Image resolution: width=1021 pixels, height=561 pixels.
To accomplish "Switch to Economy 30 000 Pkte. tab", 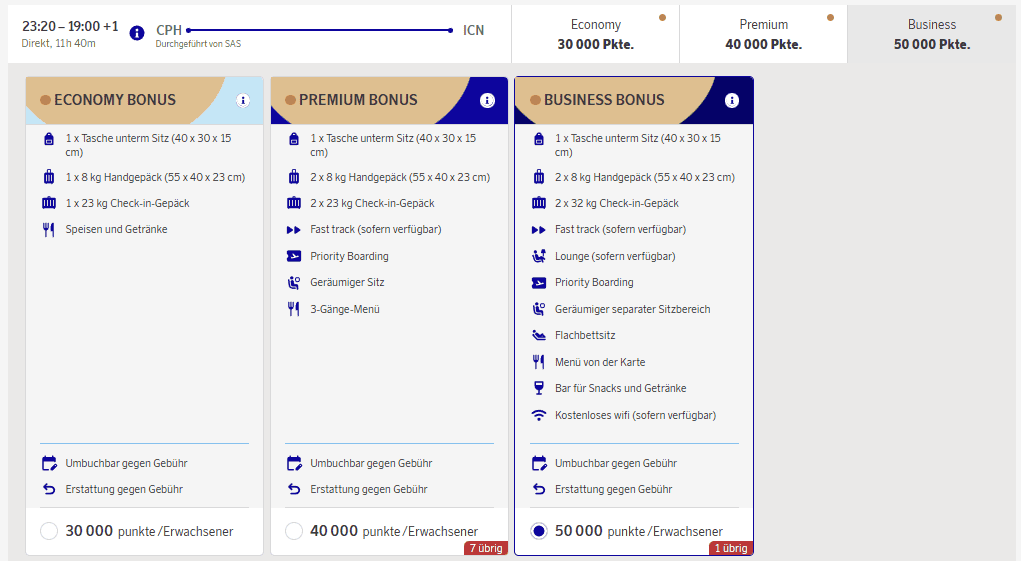I will click(x=595, y=34).
